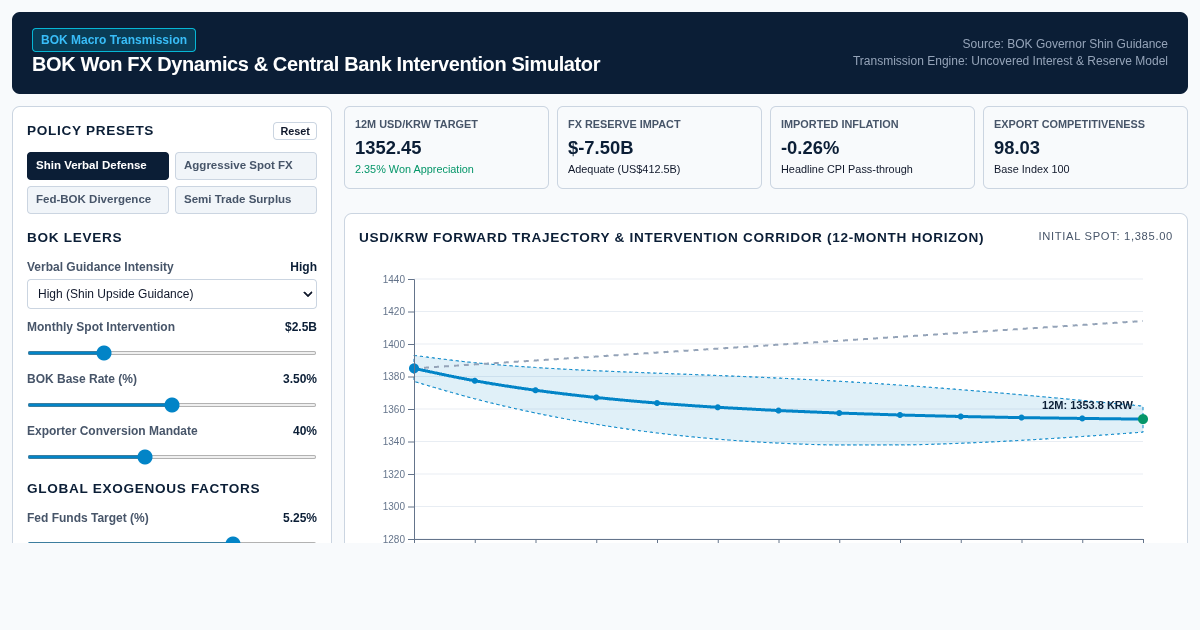
Task: Click the 1280 y-axis label
Action: pyautogui.click(x=394, y=539)
